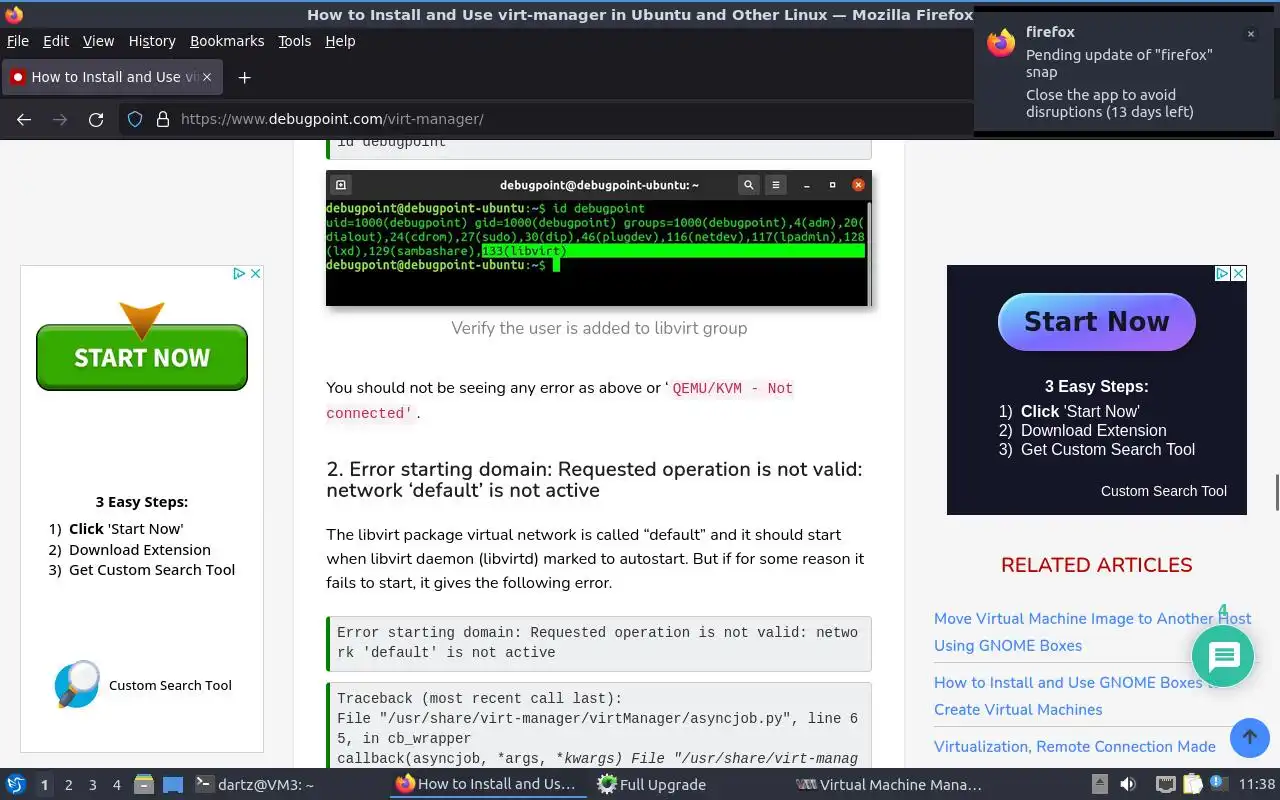Open 'How to Install and Use GNOME Boxes' article
1280x800 pixels.
point(1076,696)
